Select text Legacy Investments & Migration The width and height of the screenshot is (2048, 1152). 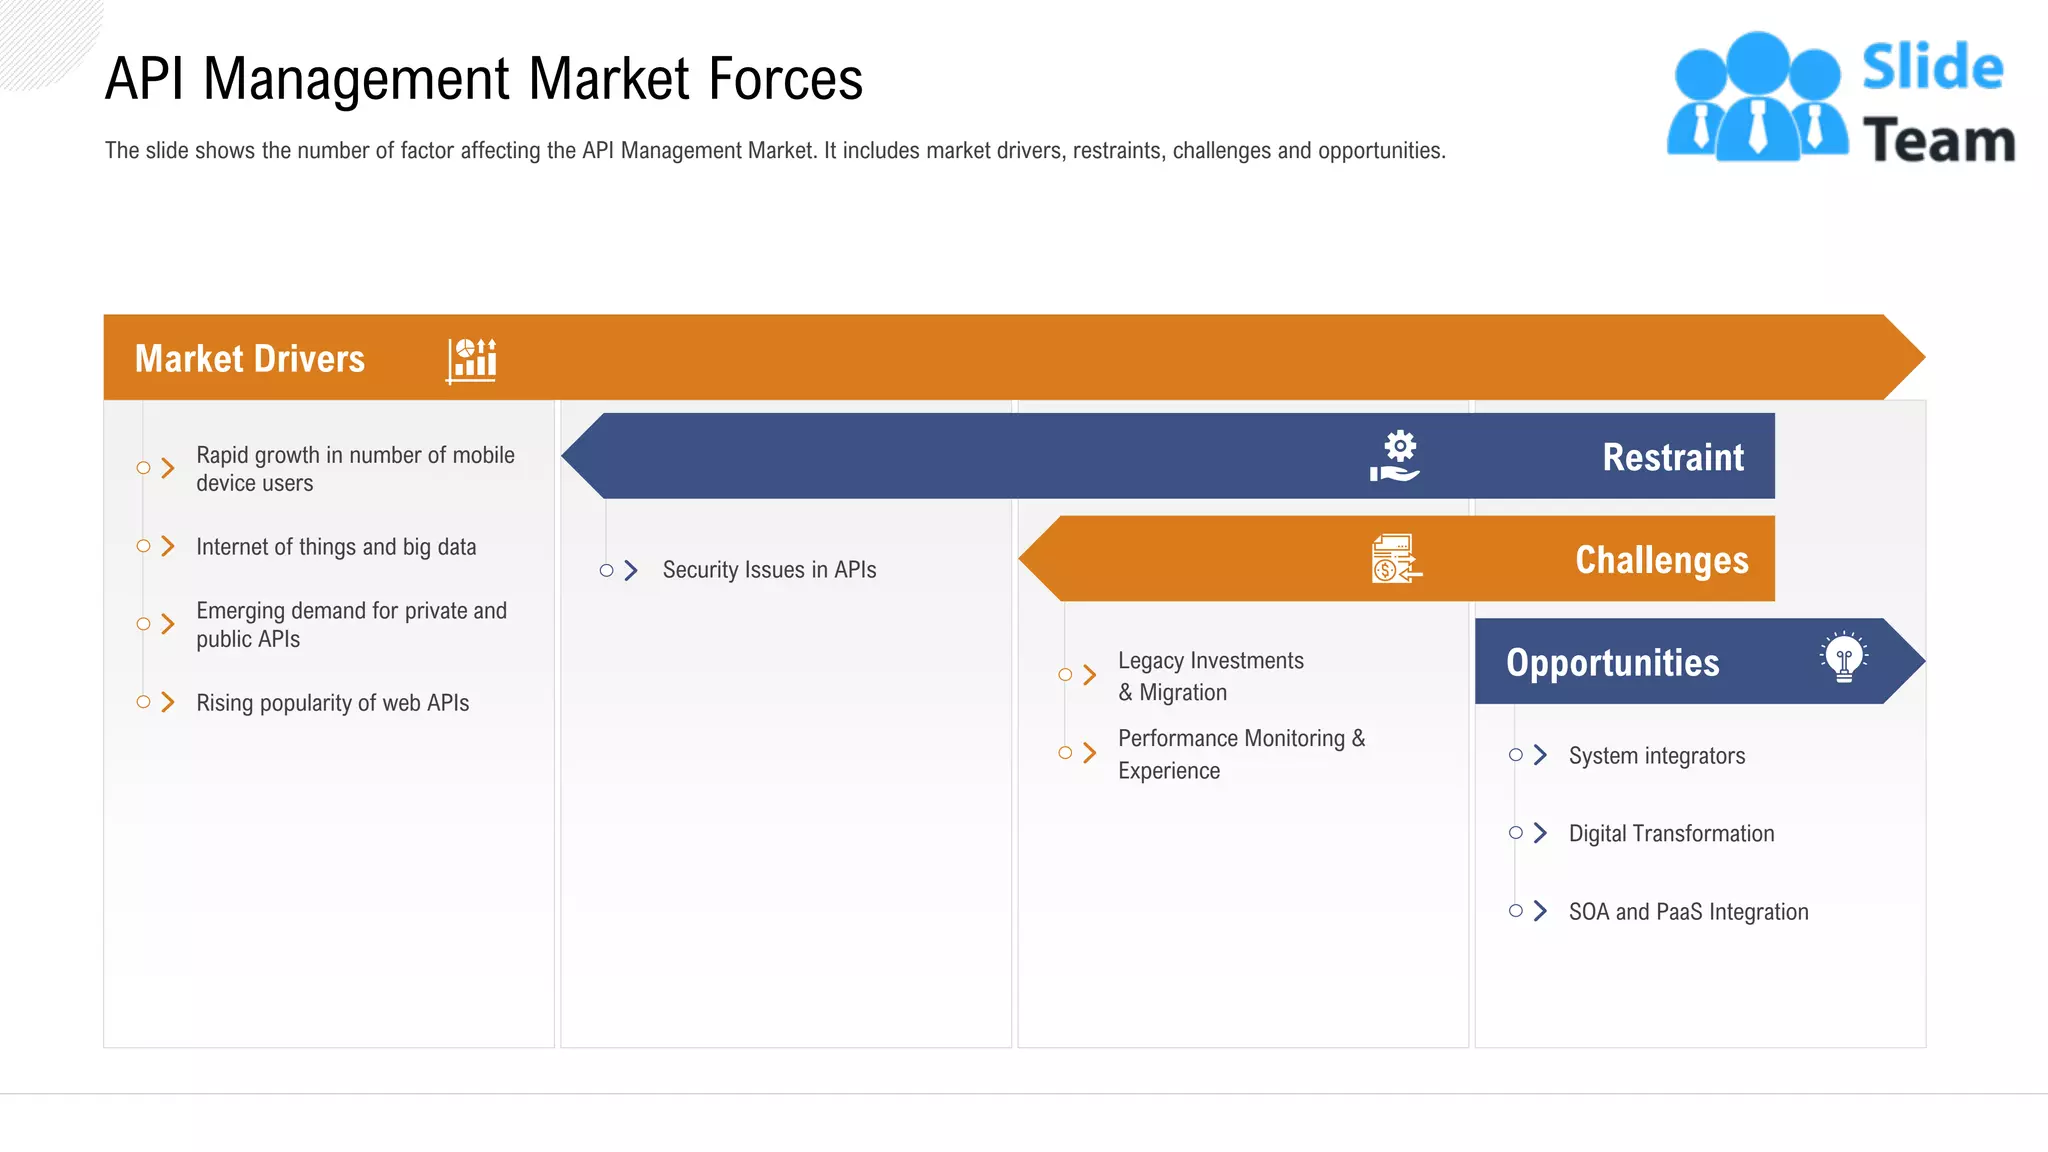pyautogui.click(x=1211, y=676)
